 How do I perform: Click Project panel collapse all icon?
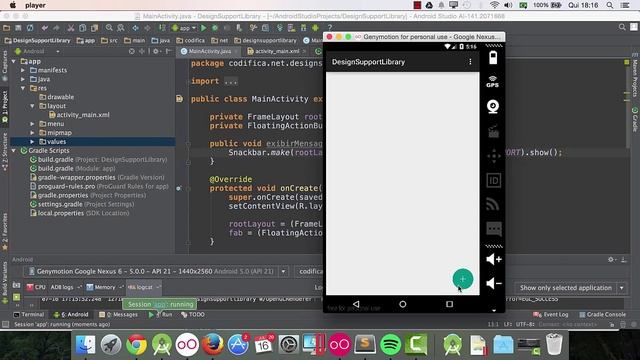142,51
